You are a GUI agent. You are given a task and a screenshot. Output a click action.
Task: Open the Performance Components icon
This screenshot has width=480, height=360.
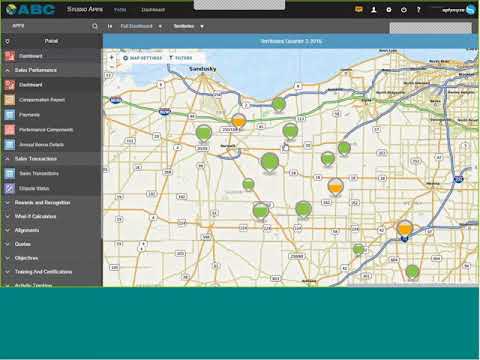click(10, 130)
